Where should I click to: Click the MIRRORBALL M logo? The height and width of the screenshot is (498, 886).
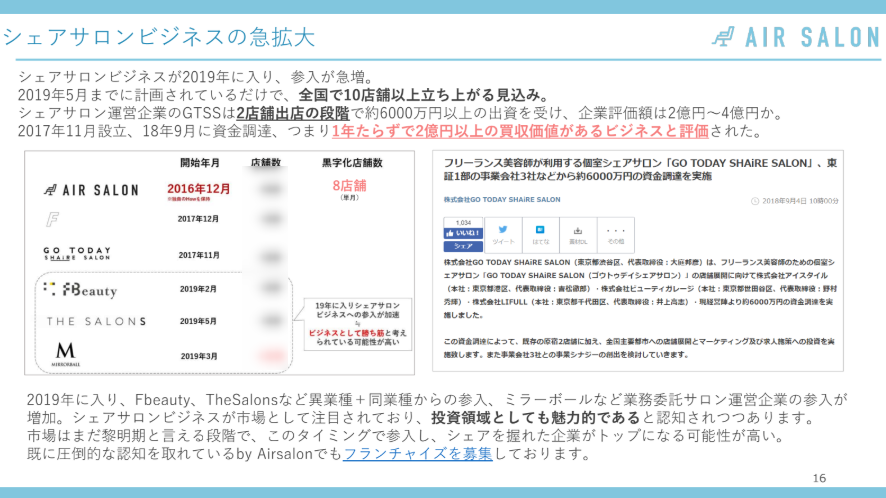coord(65,354)
